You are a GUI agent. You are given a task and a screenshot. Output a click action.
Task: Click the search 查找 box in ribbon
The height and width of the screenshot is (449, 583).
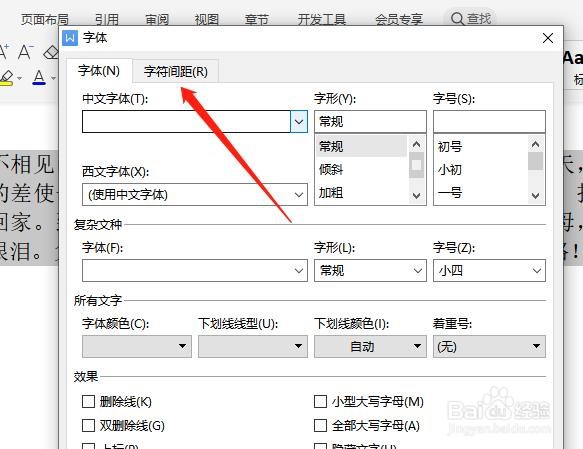coord(471,18)
